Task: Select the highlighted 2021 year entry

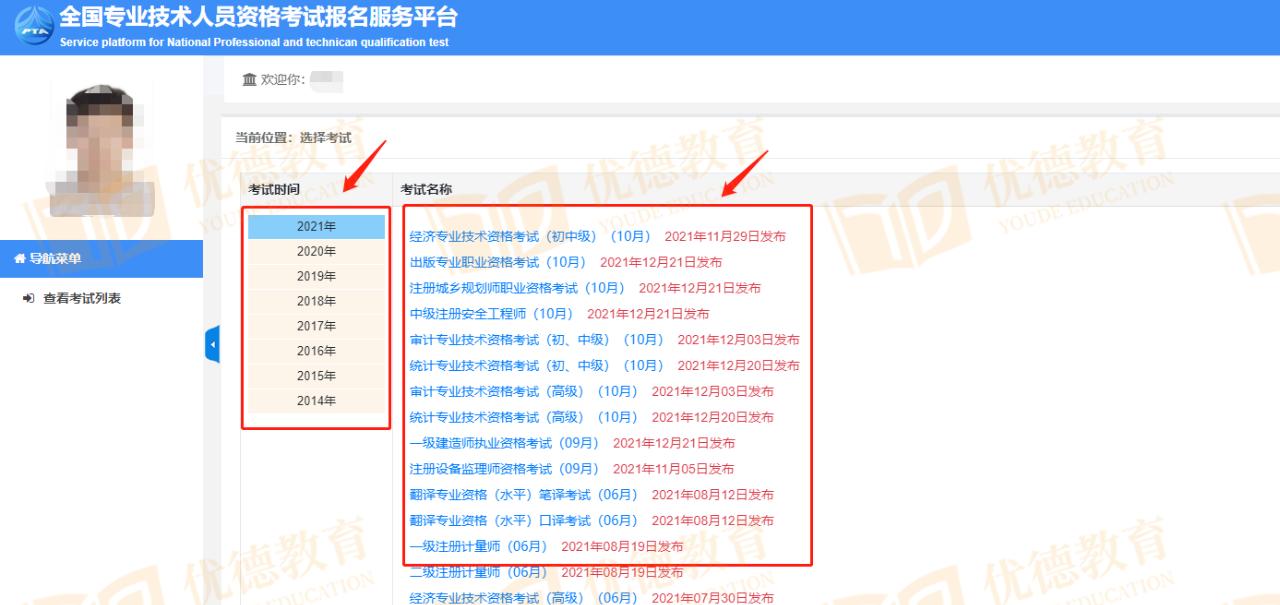Action: pyautogui.click(x=316, y=226)
